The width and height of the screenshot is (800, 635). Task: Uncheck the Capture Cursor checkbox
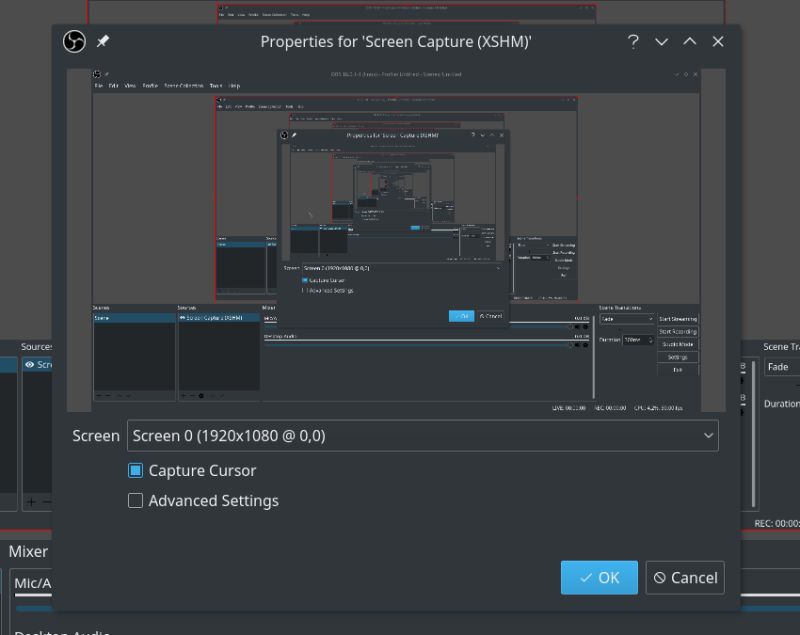click(136, 470)
